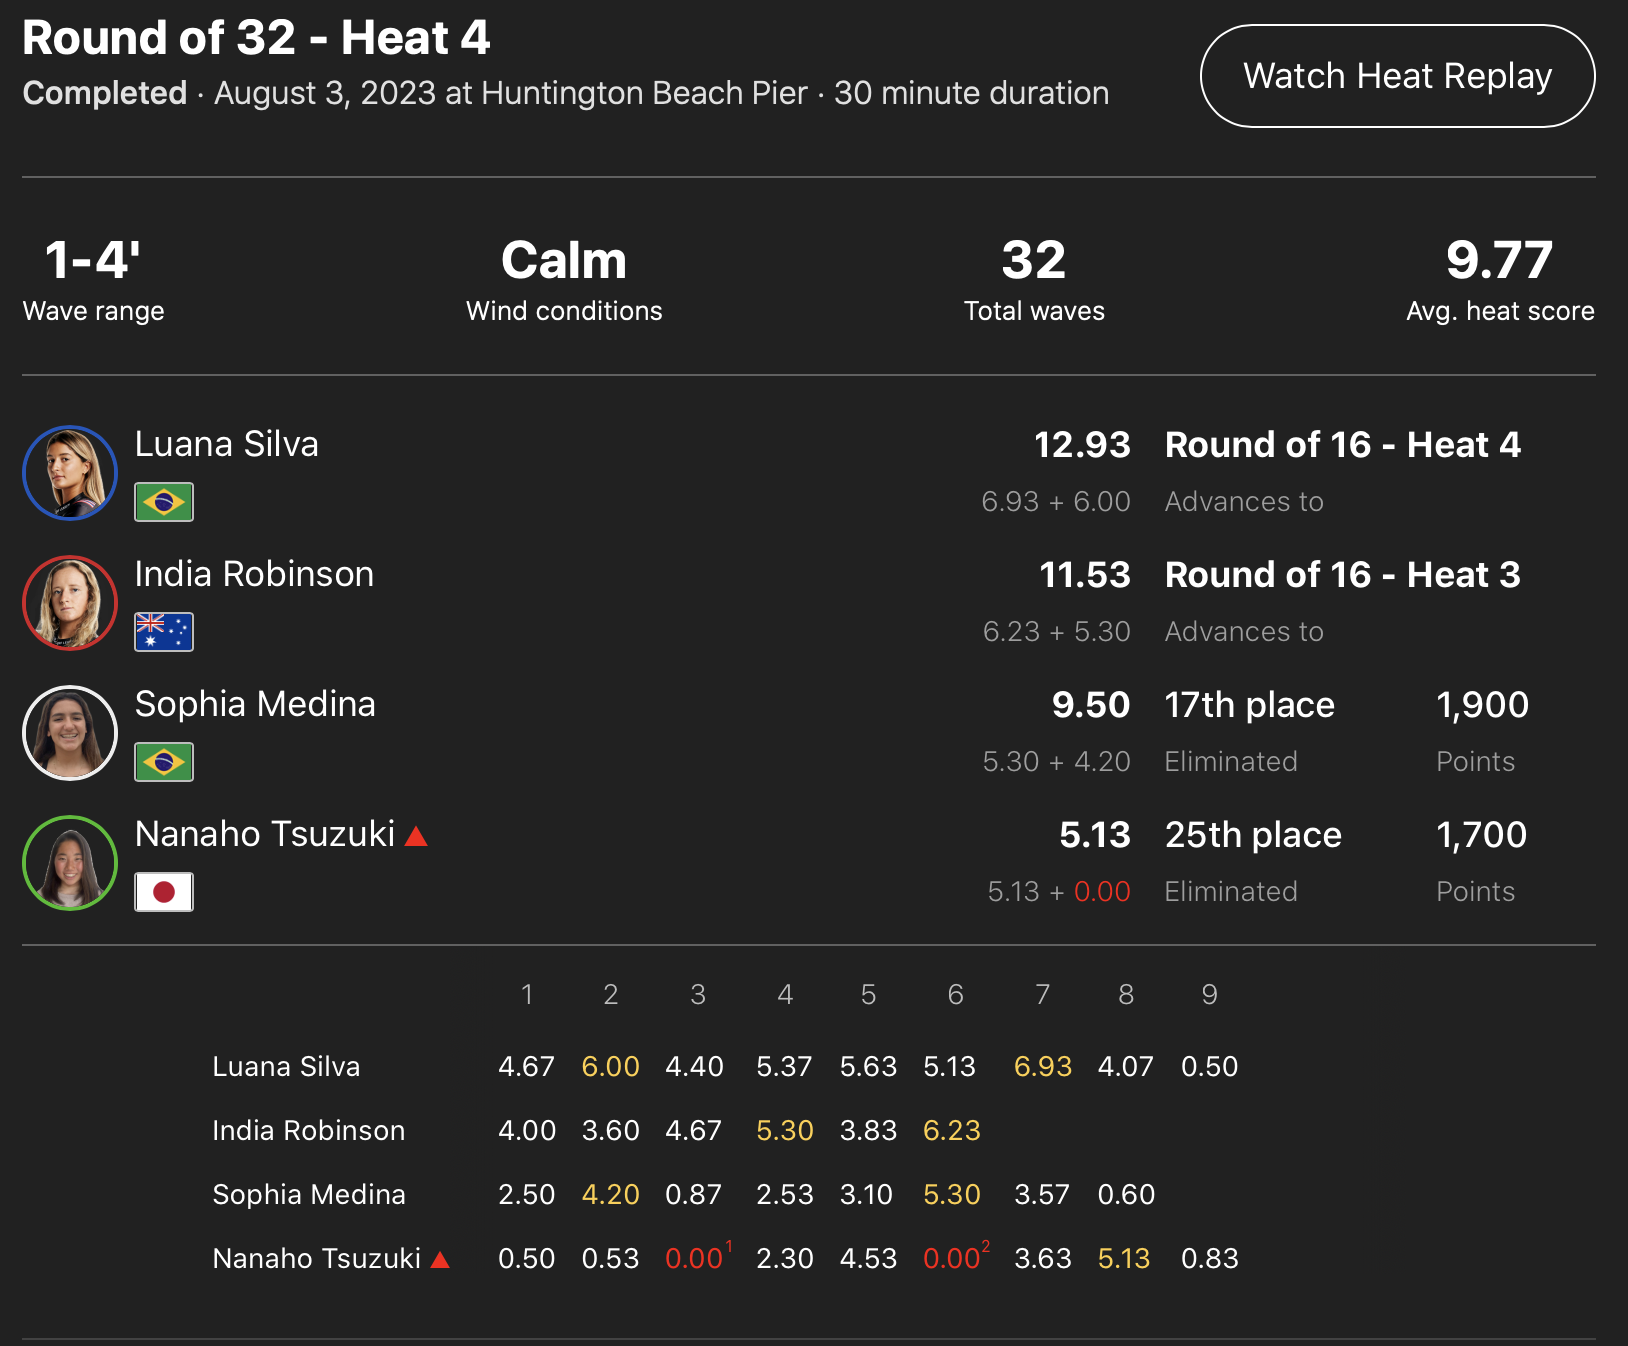
Task: Click Tsuzuki's first red 0.00 interference score
Action: [694, 1259]
